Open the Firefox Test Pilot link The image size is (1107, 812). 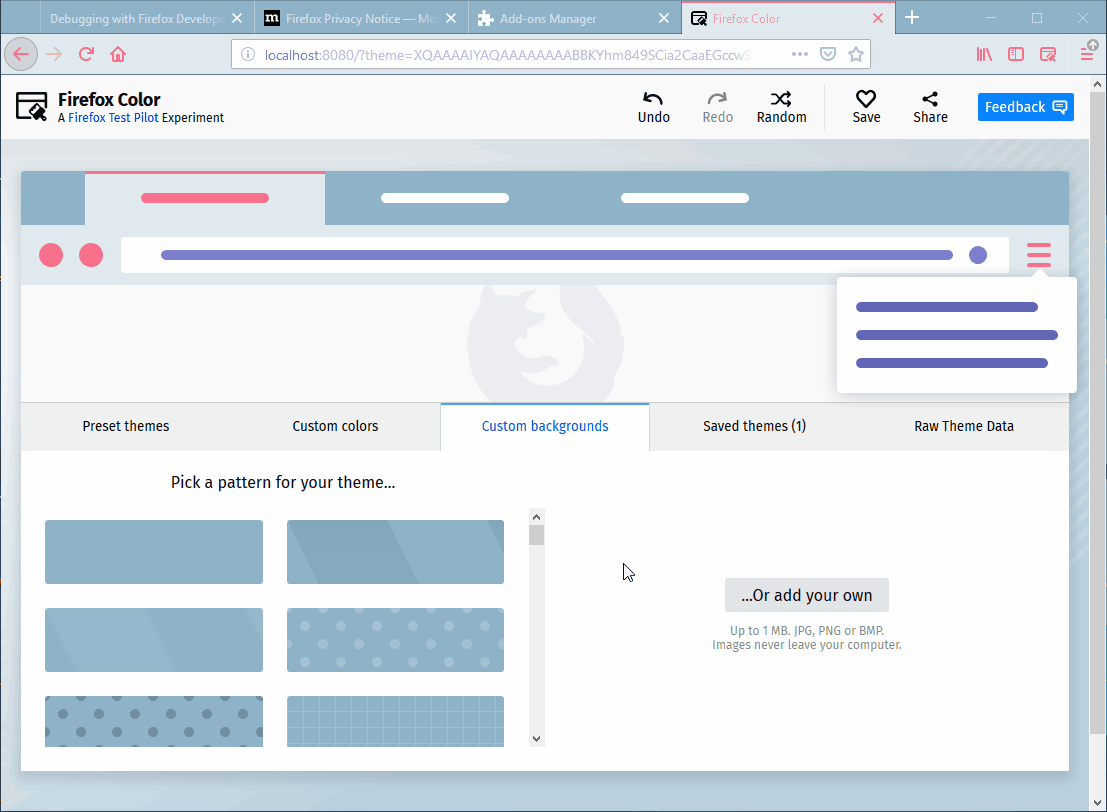pos(113,118)
